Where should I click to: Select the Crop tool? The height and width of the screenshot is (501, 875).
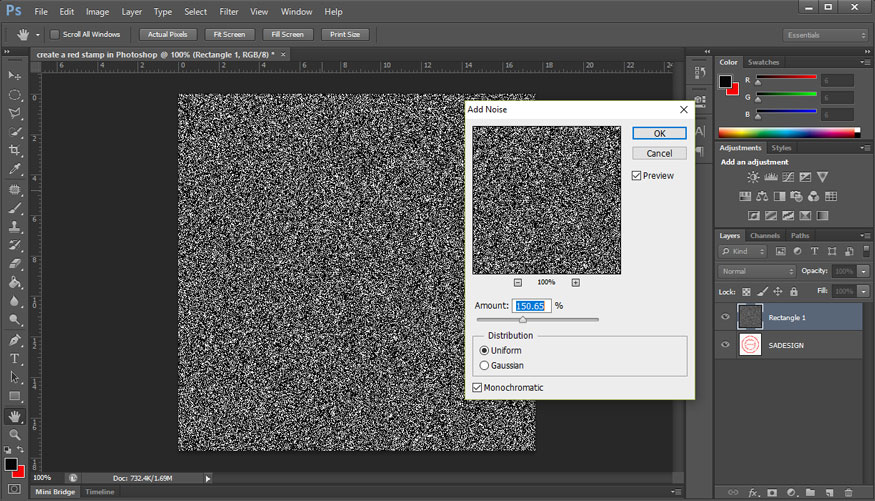click(x=15, y=150)
